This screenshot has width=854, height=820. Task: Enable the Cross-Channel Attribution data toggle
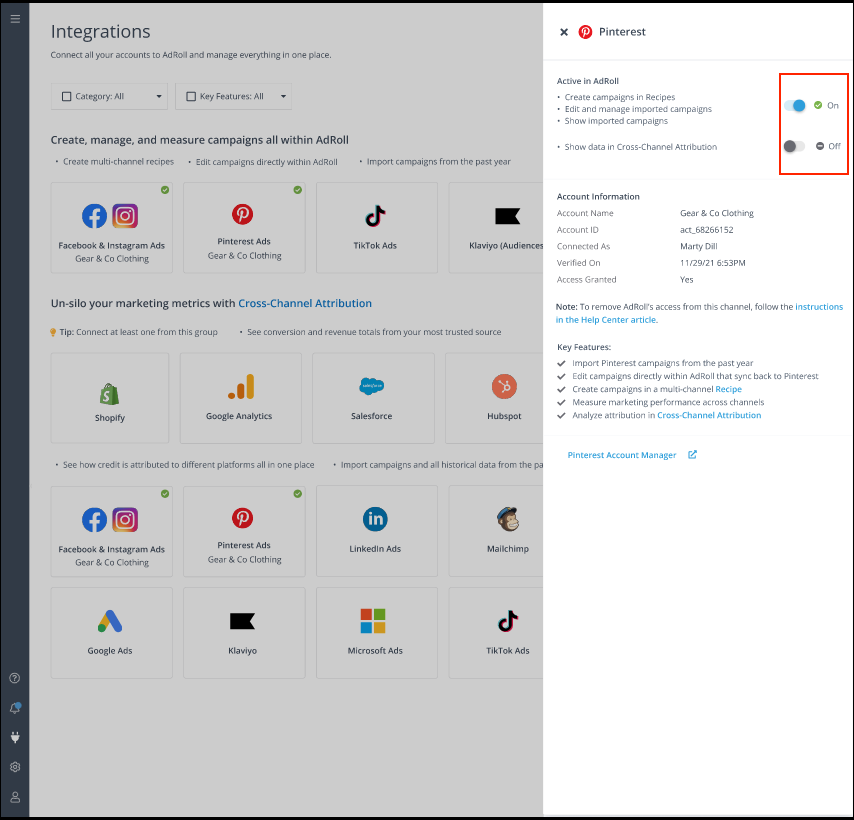(794, 146)
